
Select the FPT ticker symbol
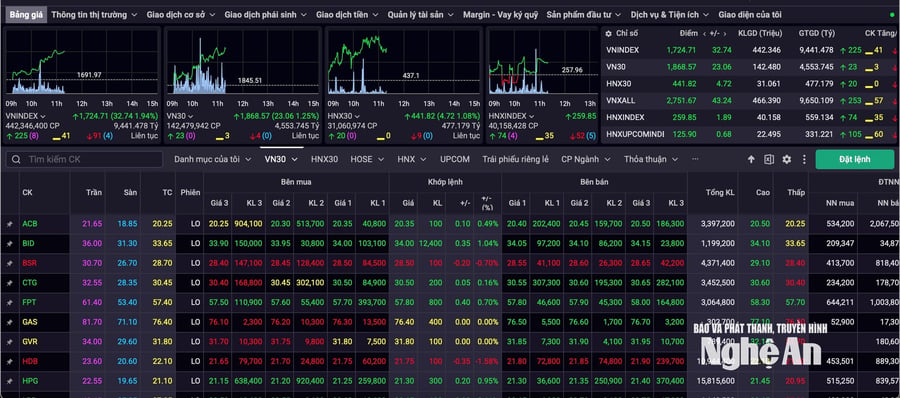(x=29, y=302)
